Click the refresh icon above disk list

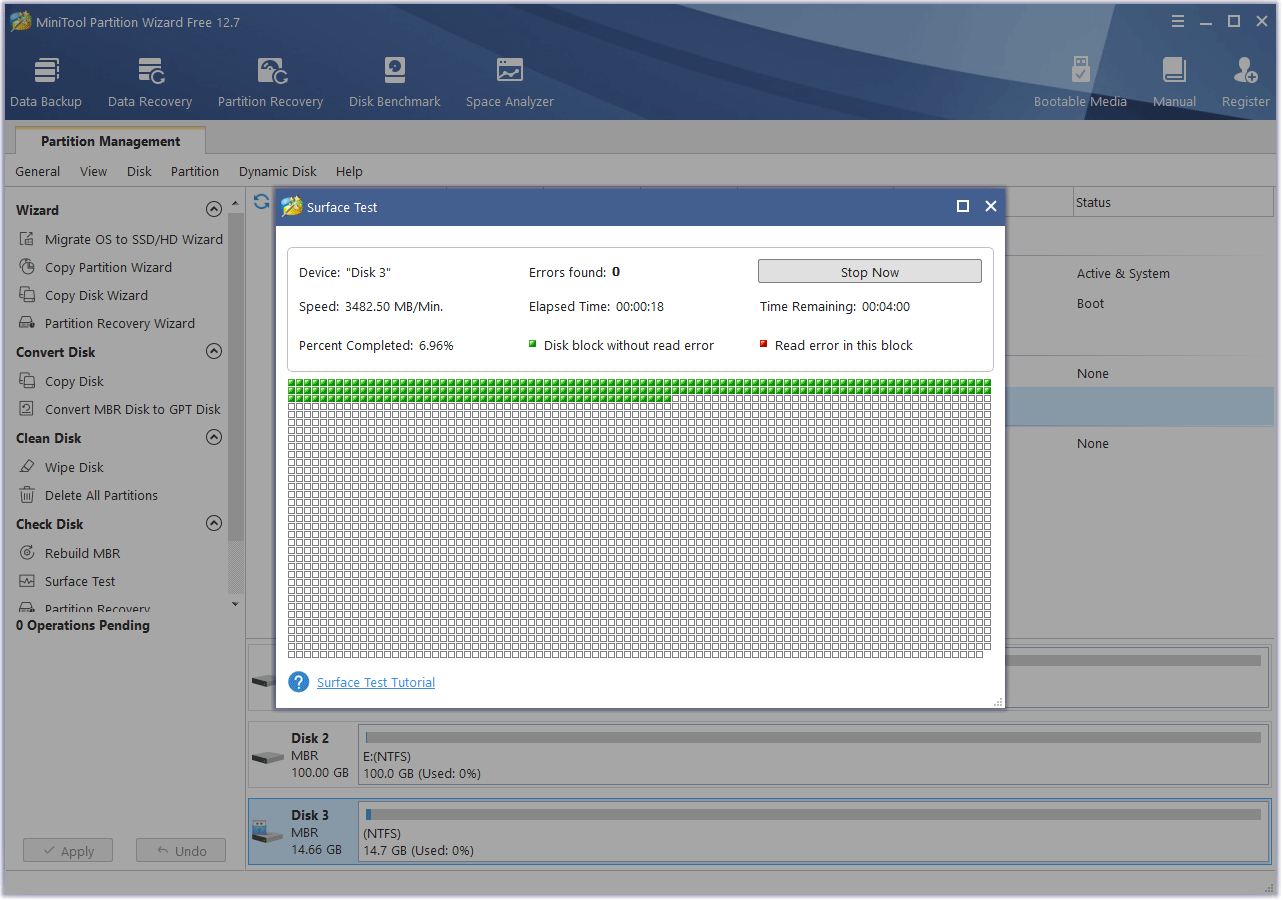point(261,201)
